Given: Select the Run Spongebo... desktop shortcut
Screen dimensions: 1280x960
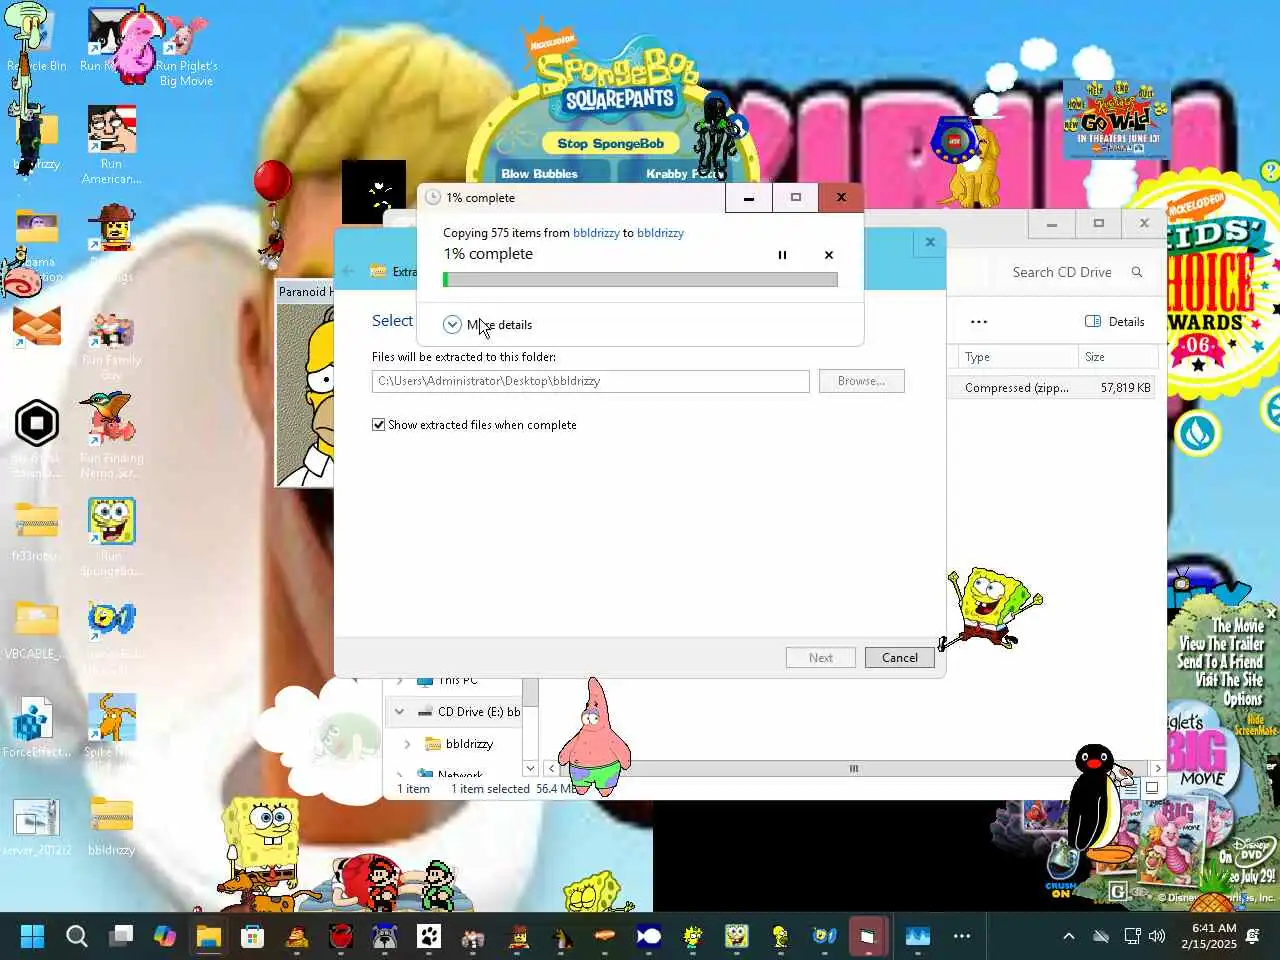Looking at the screenshot, I should (x=111, y=537).
